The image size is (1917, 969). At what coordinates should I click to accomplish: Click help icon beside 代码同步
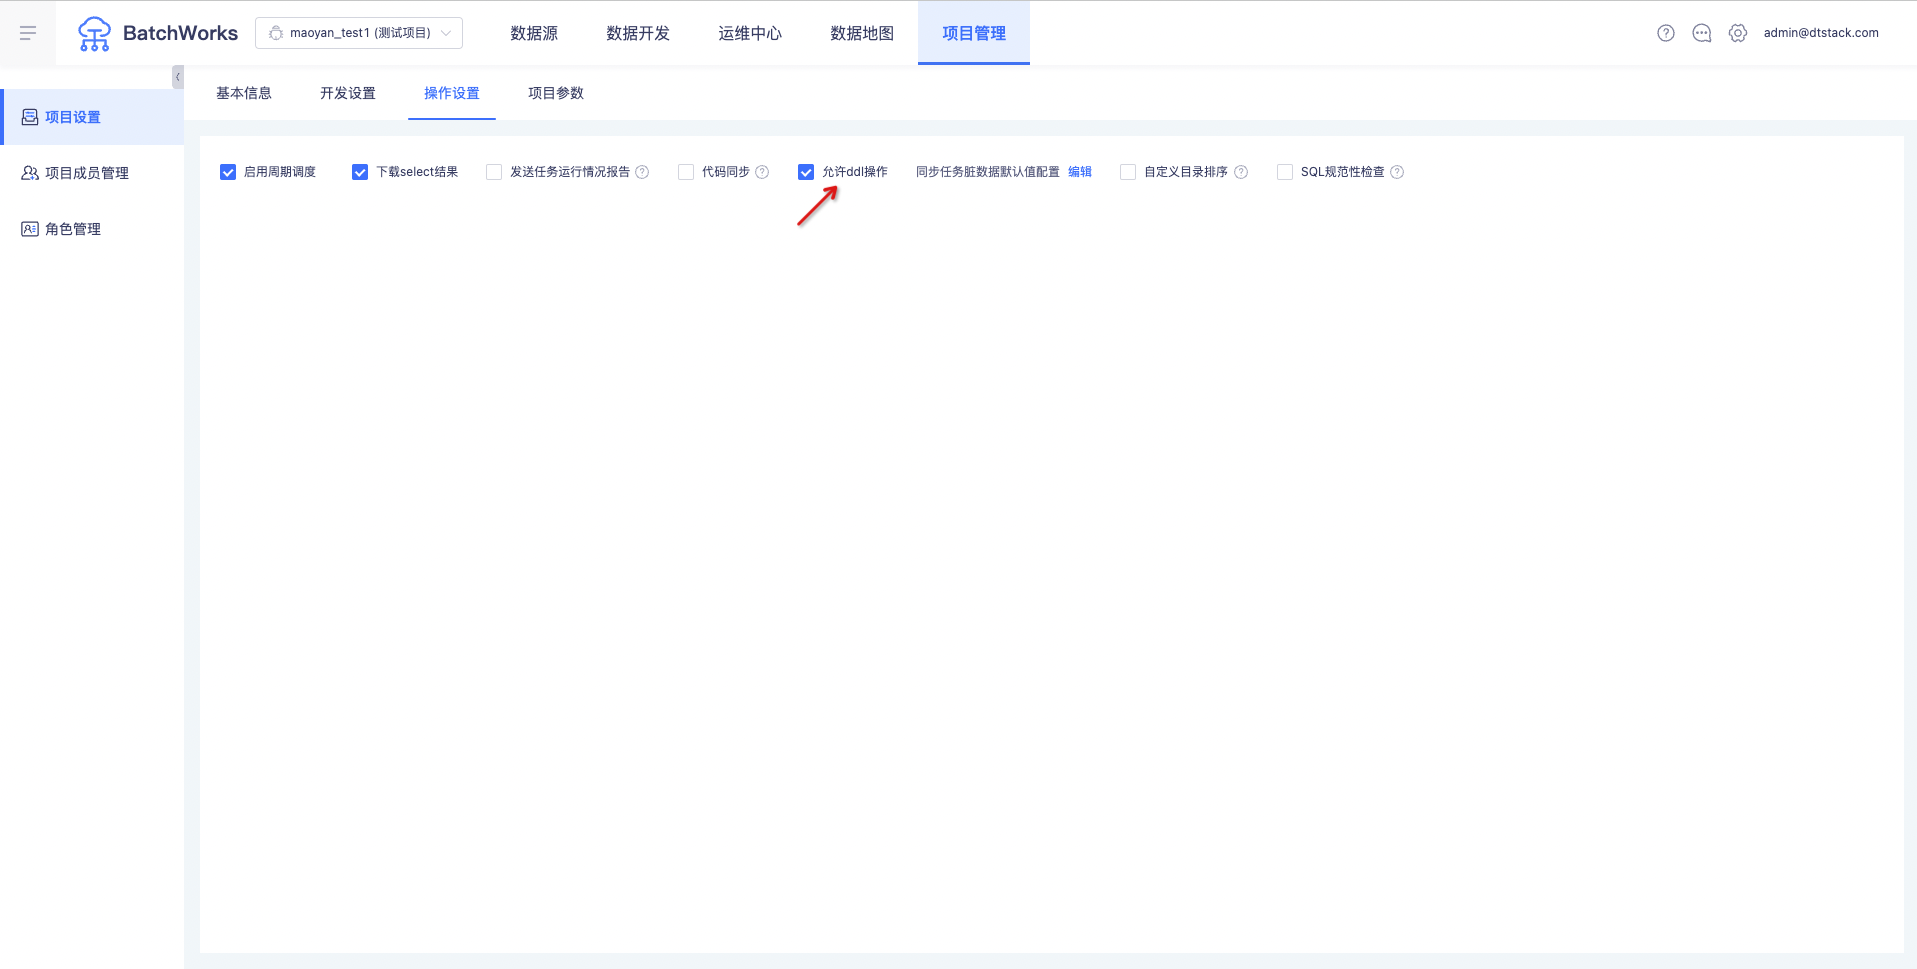click(x=762, y=172)
